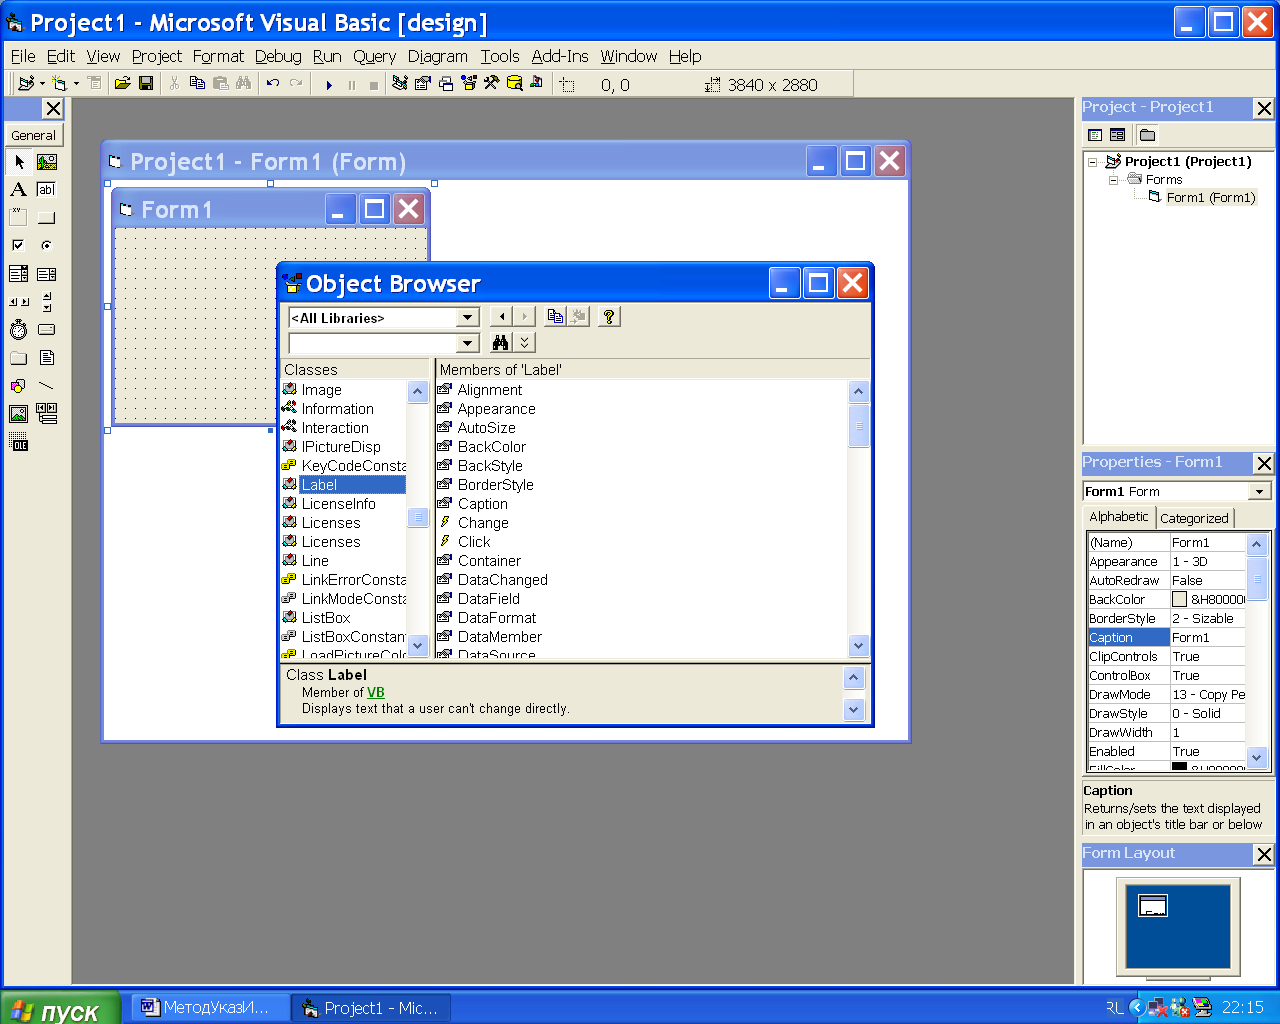Click the Help question-mark icon in Object Browser
The width and height of the screenshot is (1280, 1024).
click(x=608, y=316)
